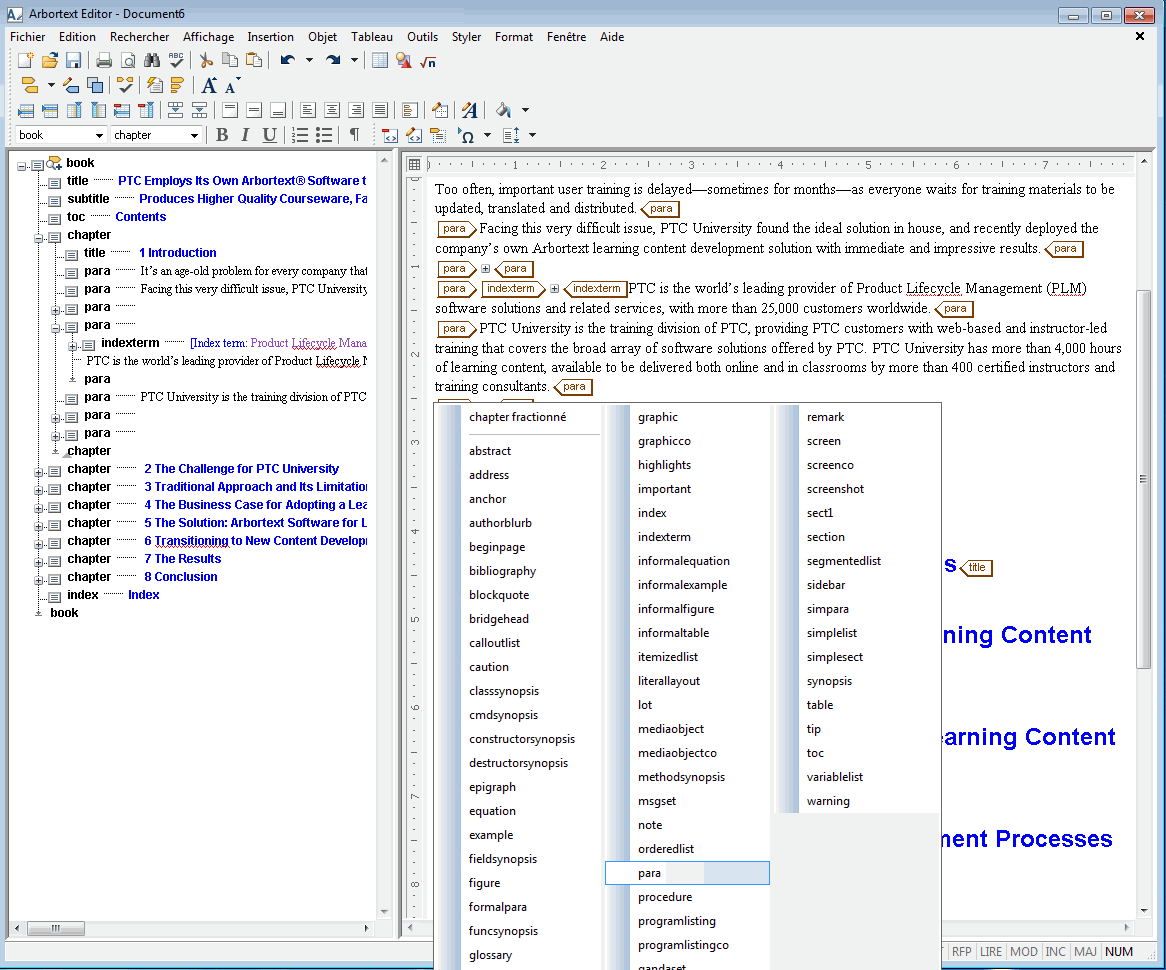This screenshot has height=970, width=1166.
Task: Run the ABC spell check icon
Action: [x=175, y=61]
